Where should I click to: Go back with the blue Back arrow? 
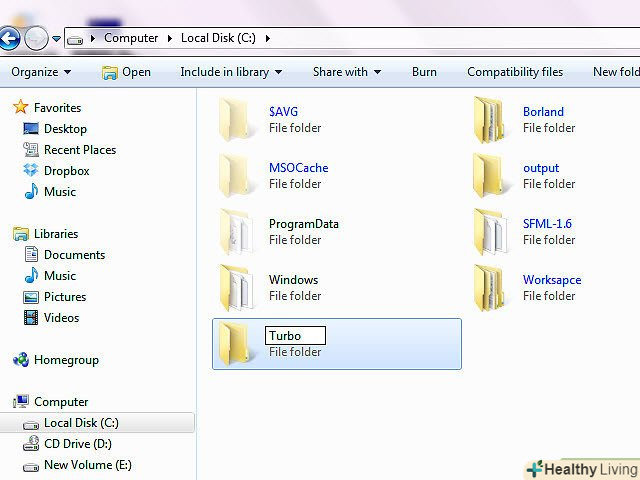point(9,39)
